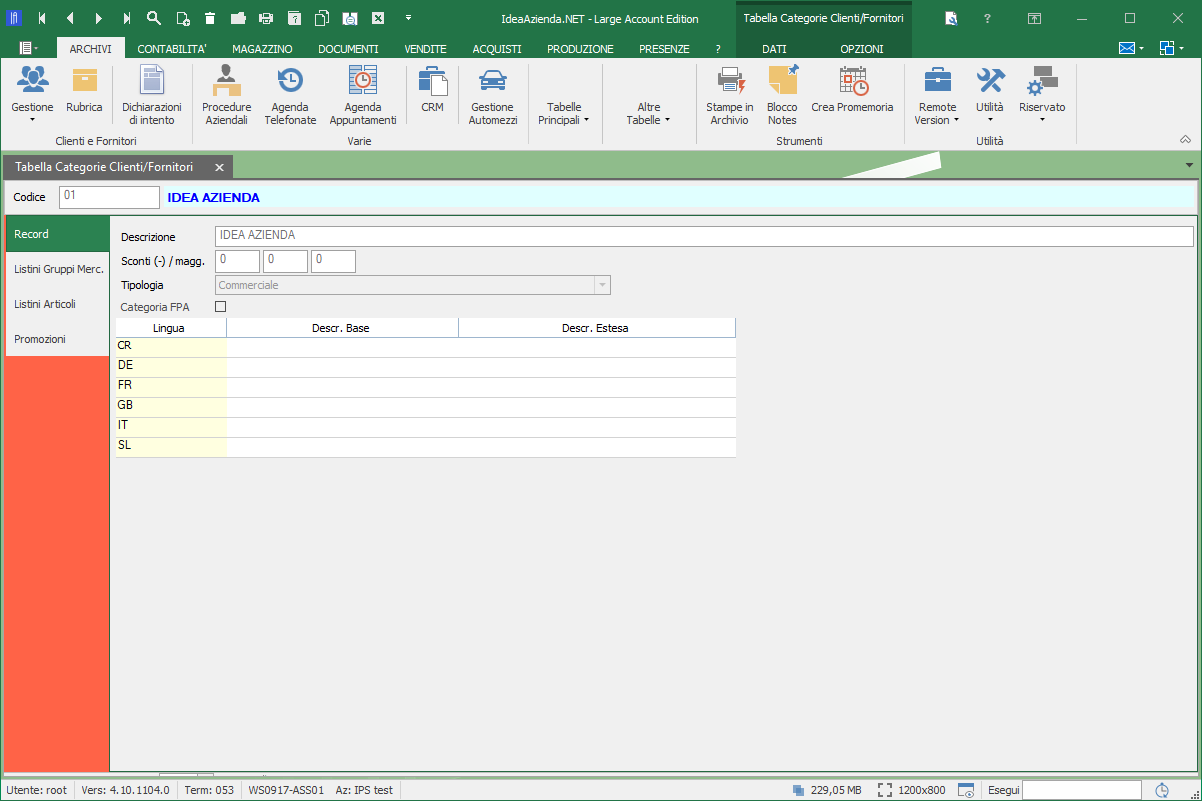The width and height of the screenshot is (1202, 801).
Task: Switch to MAGAZZINO ribbon tab
Action: [262, 48]
